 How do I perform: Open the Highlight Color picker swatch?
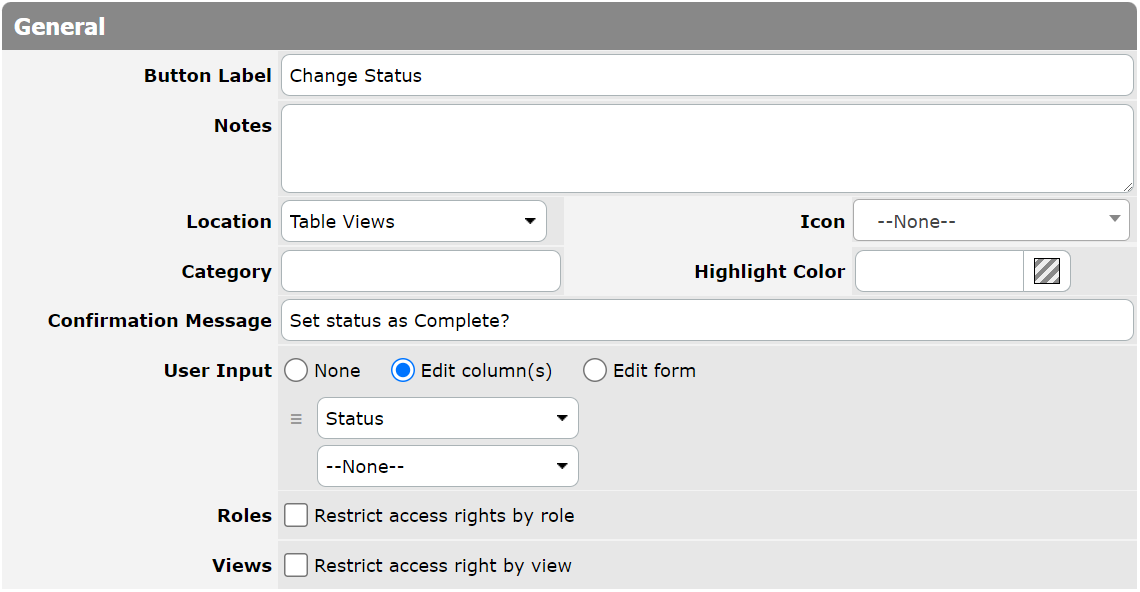click(x=1047, y=271)
